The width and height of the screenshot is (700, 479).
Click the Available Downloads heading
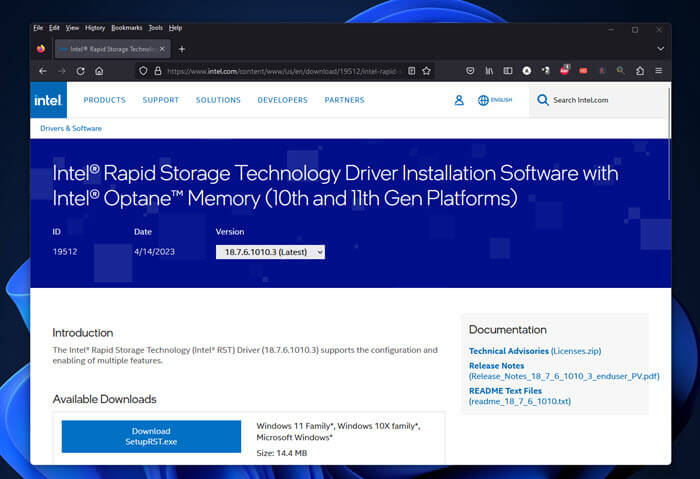click(104, 399)
